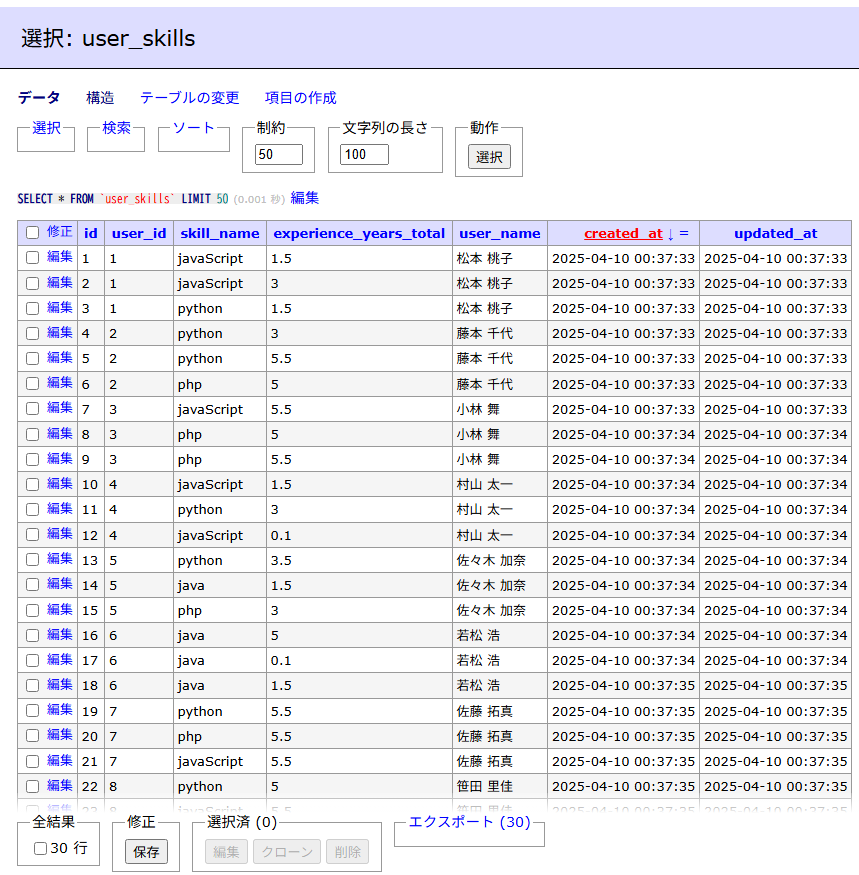Open テーブルの変更 link
859x875 pixels.
(189, 98)
